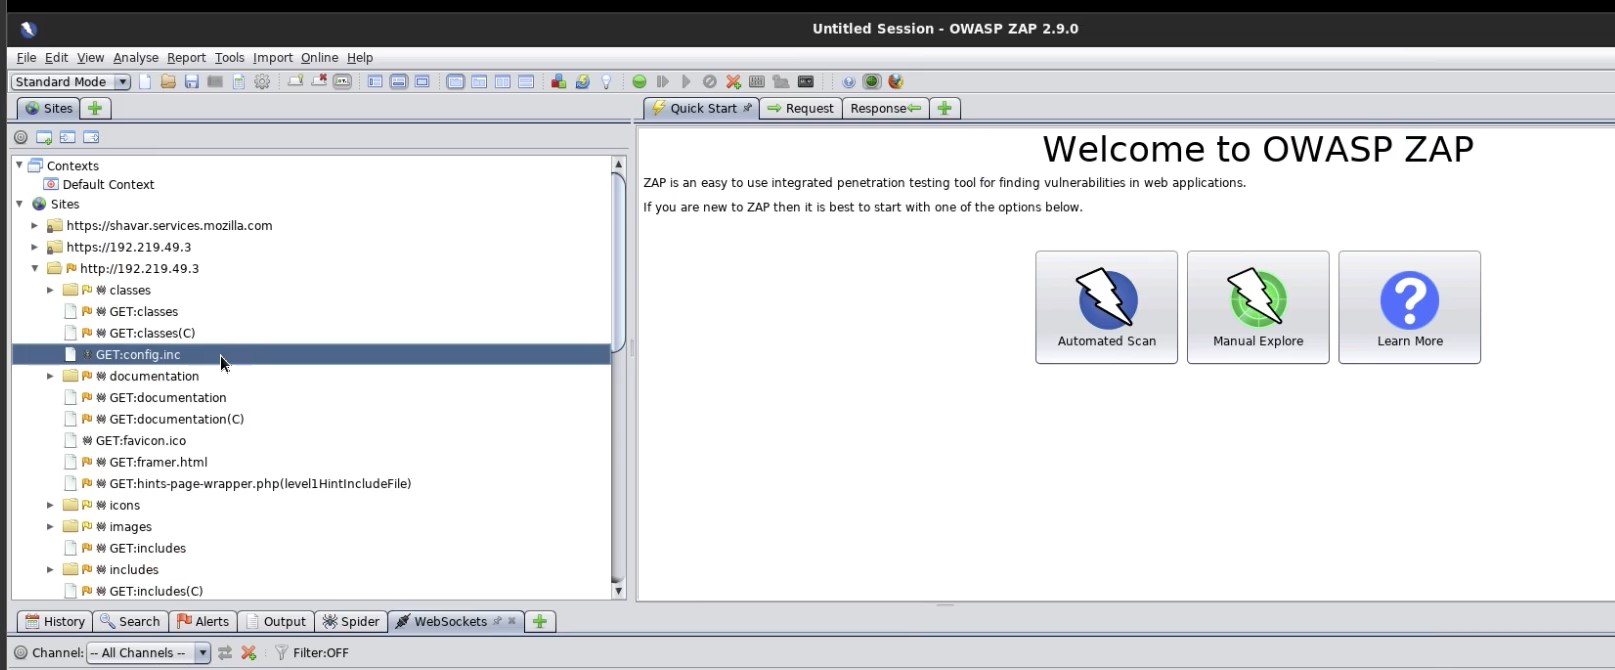Switch to the Alerts tab
Screen dimensions: 1615x670
pos(203,621)
